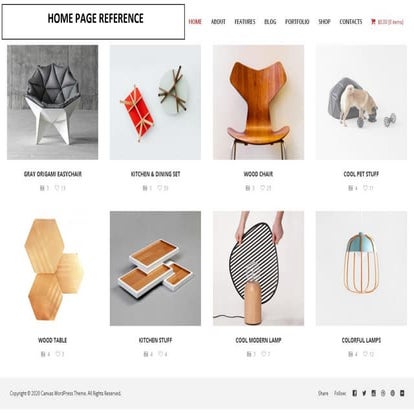Viewport: 414px width, 414px height.
Task: Click image count icon under Wood Table
Action: click(x=43, y=354)
